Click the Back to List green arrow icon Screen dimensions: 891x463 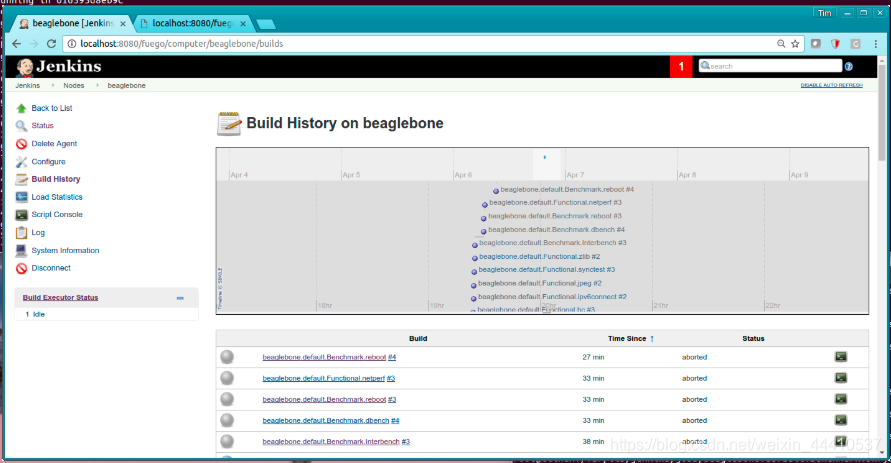[x=21, y=108]
